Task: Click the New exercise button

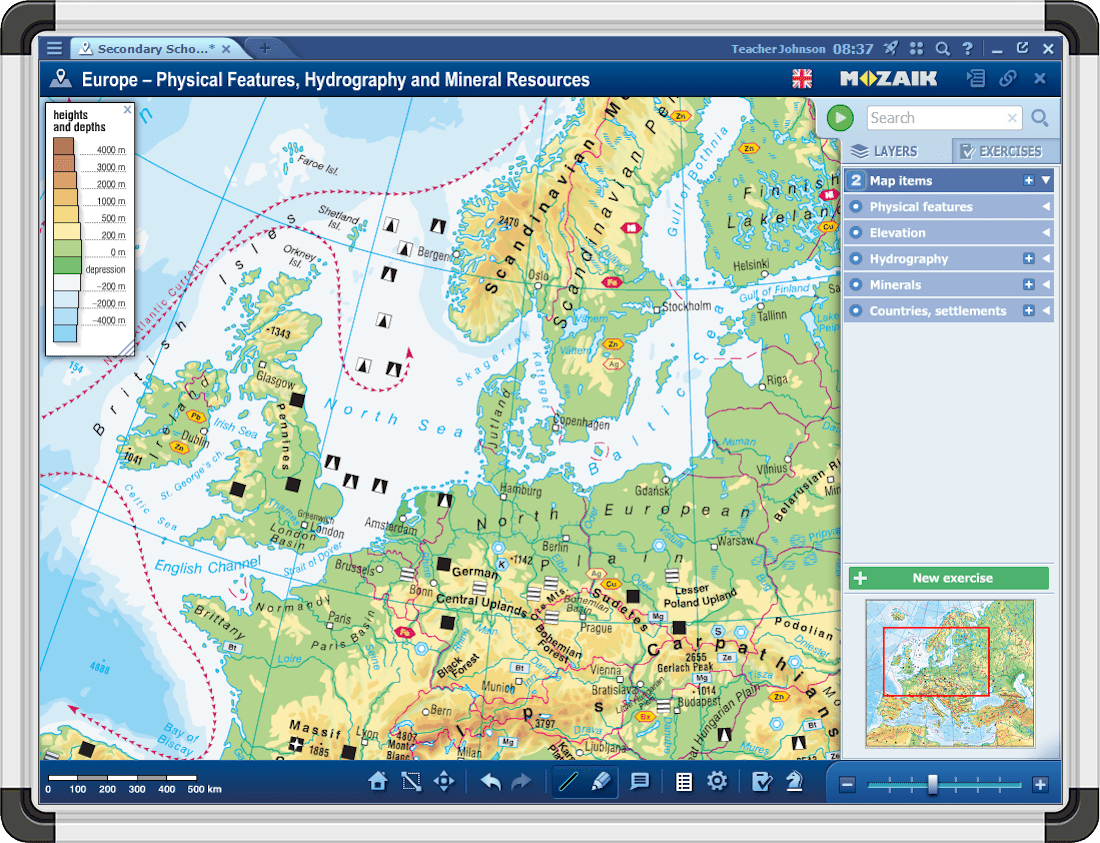Action: (948, 578)
